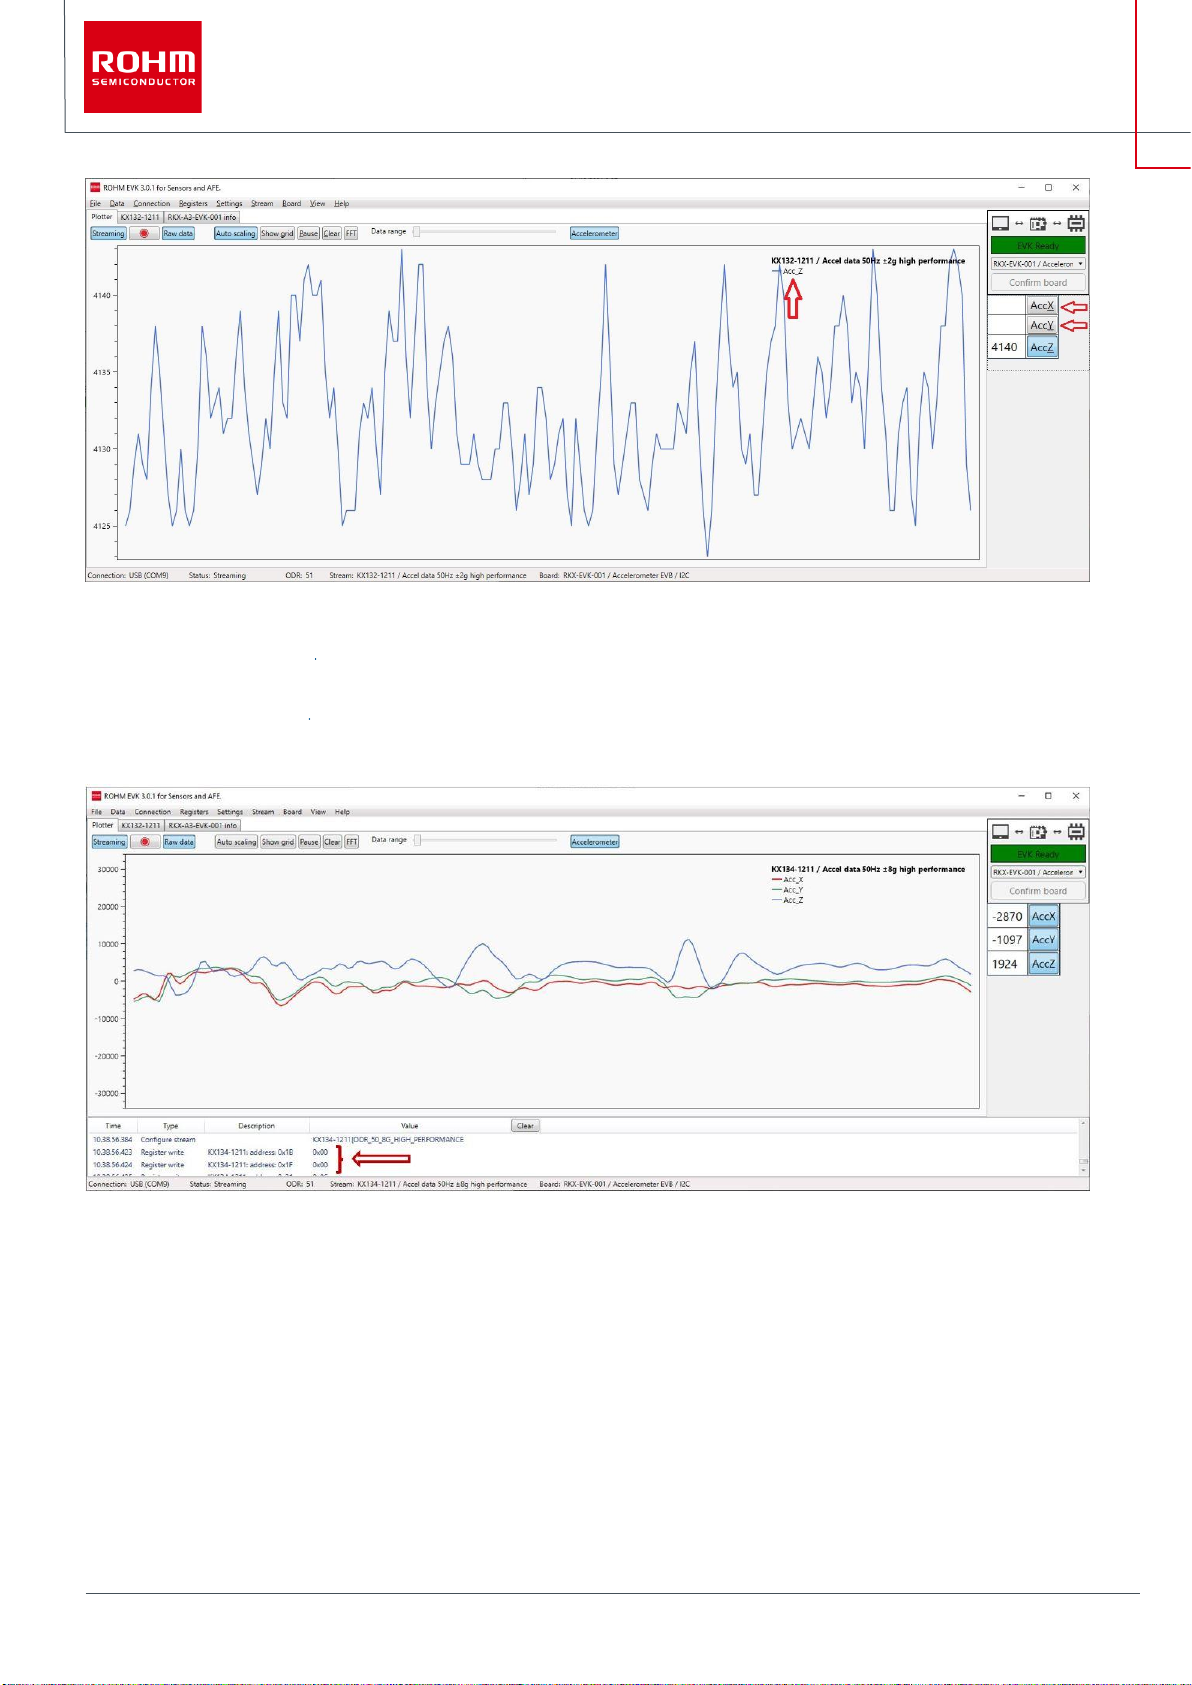This screenshot has height=1685, width=1192.
Task: Enable Auto scaling in the lower window
Action: [x=237, y=842]
